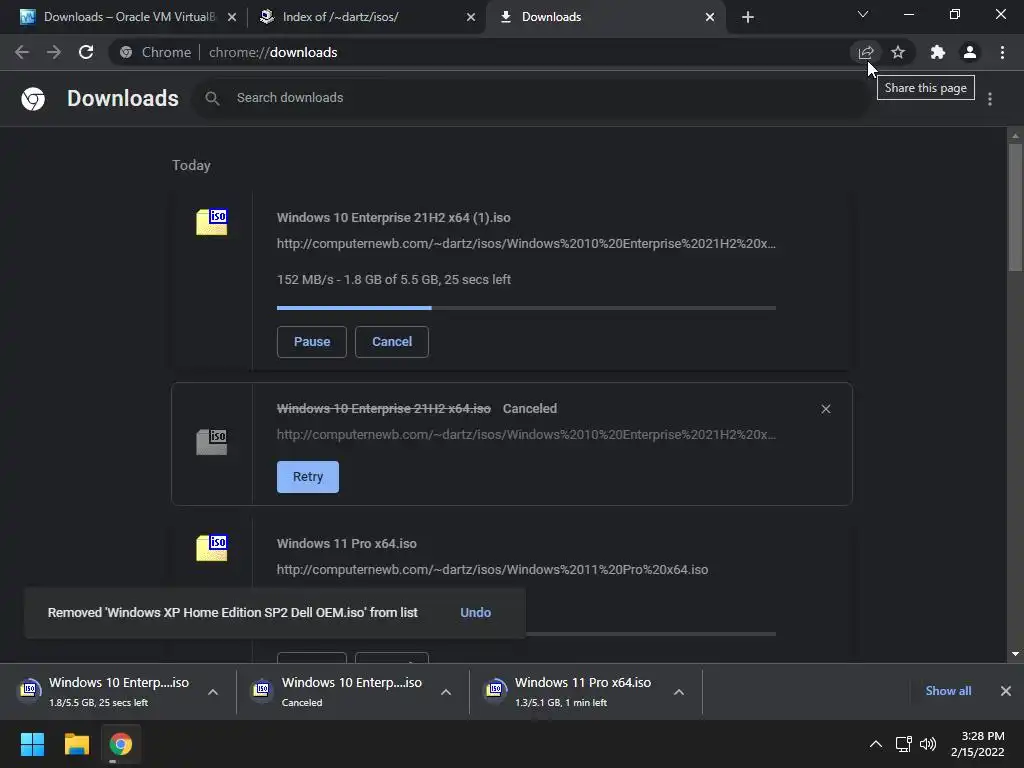
Task: Click the ISO file icon for Windows 11 Pro x64.iso
Action: pos(212,548)
